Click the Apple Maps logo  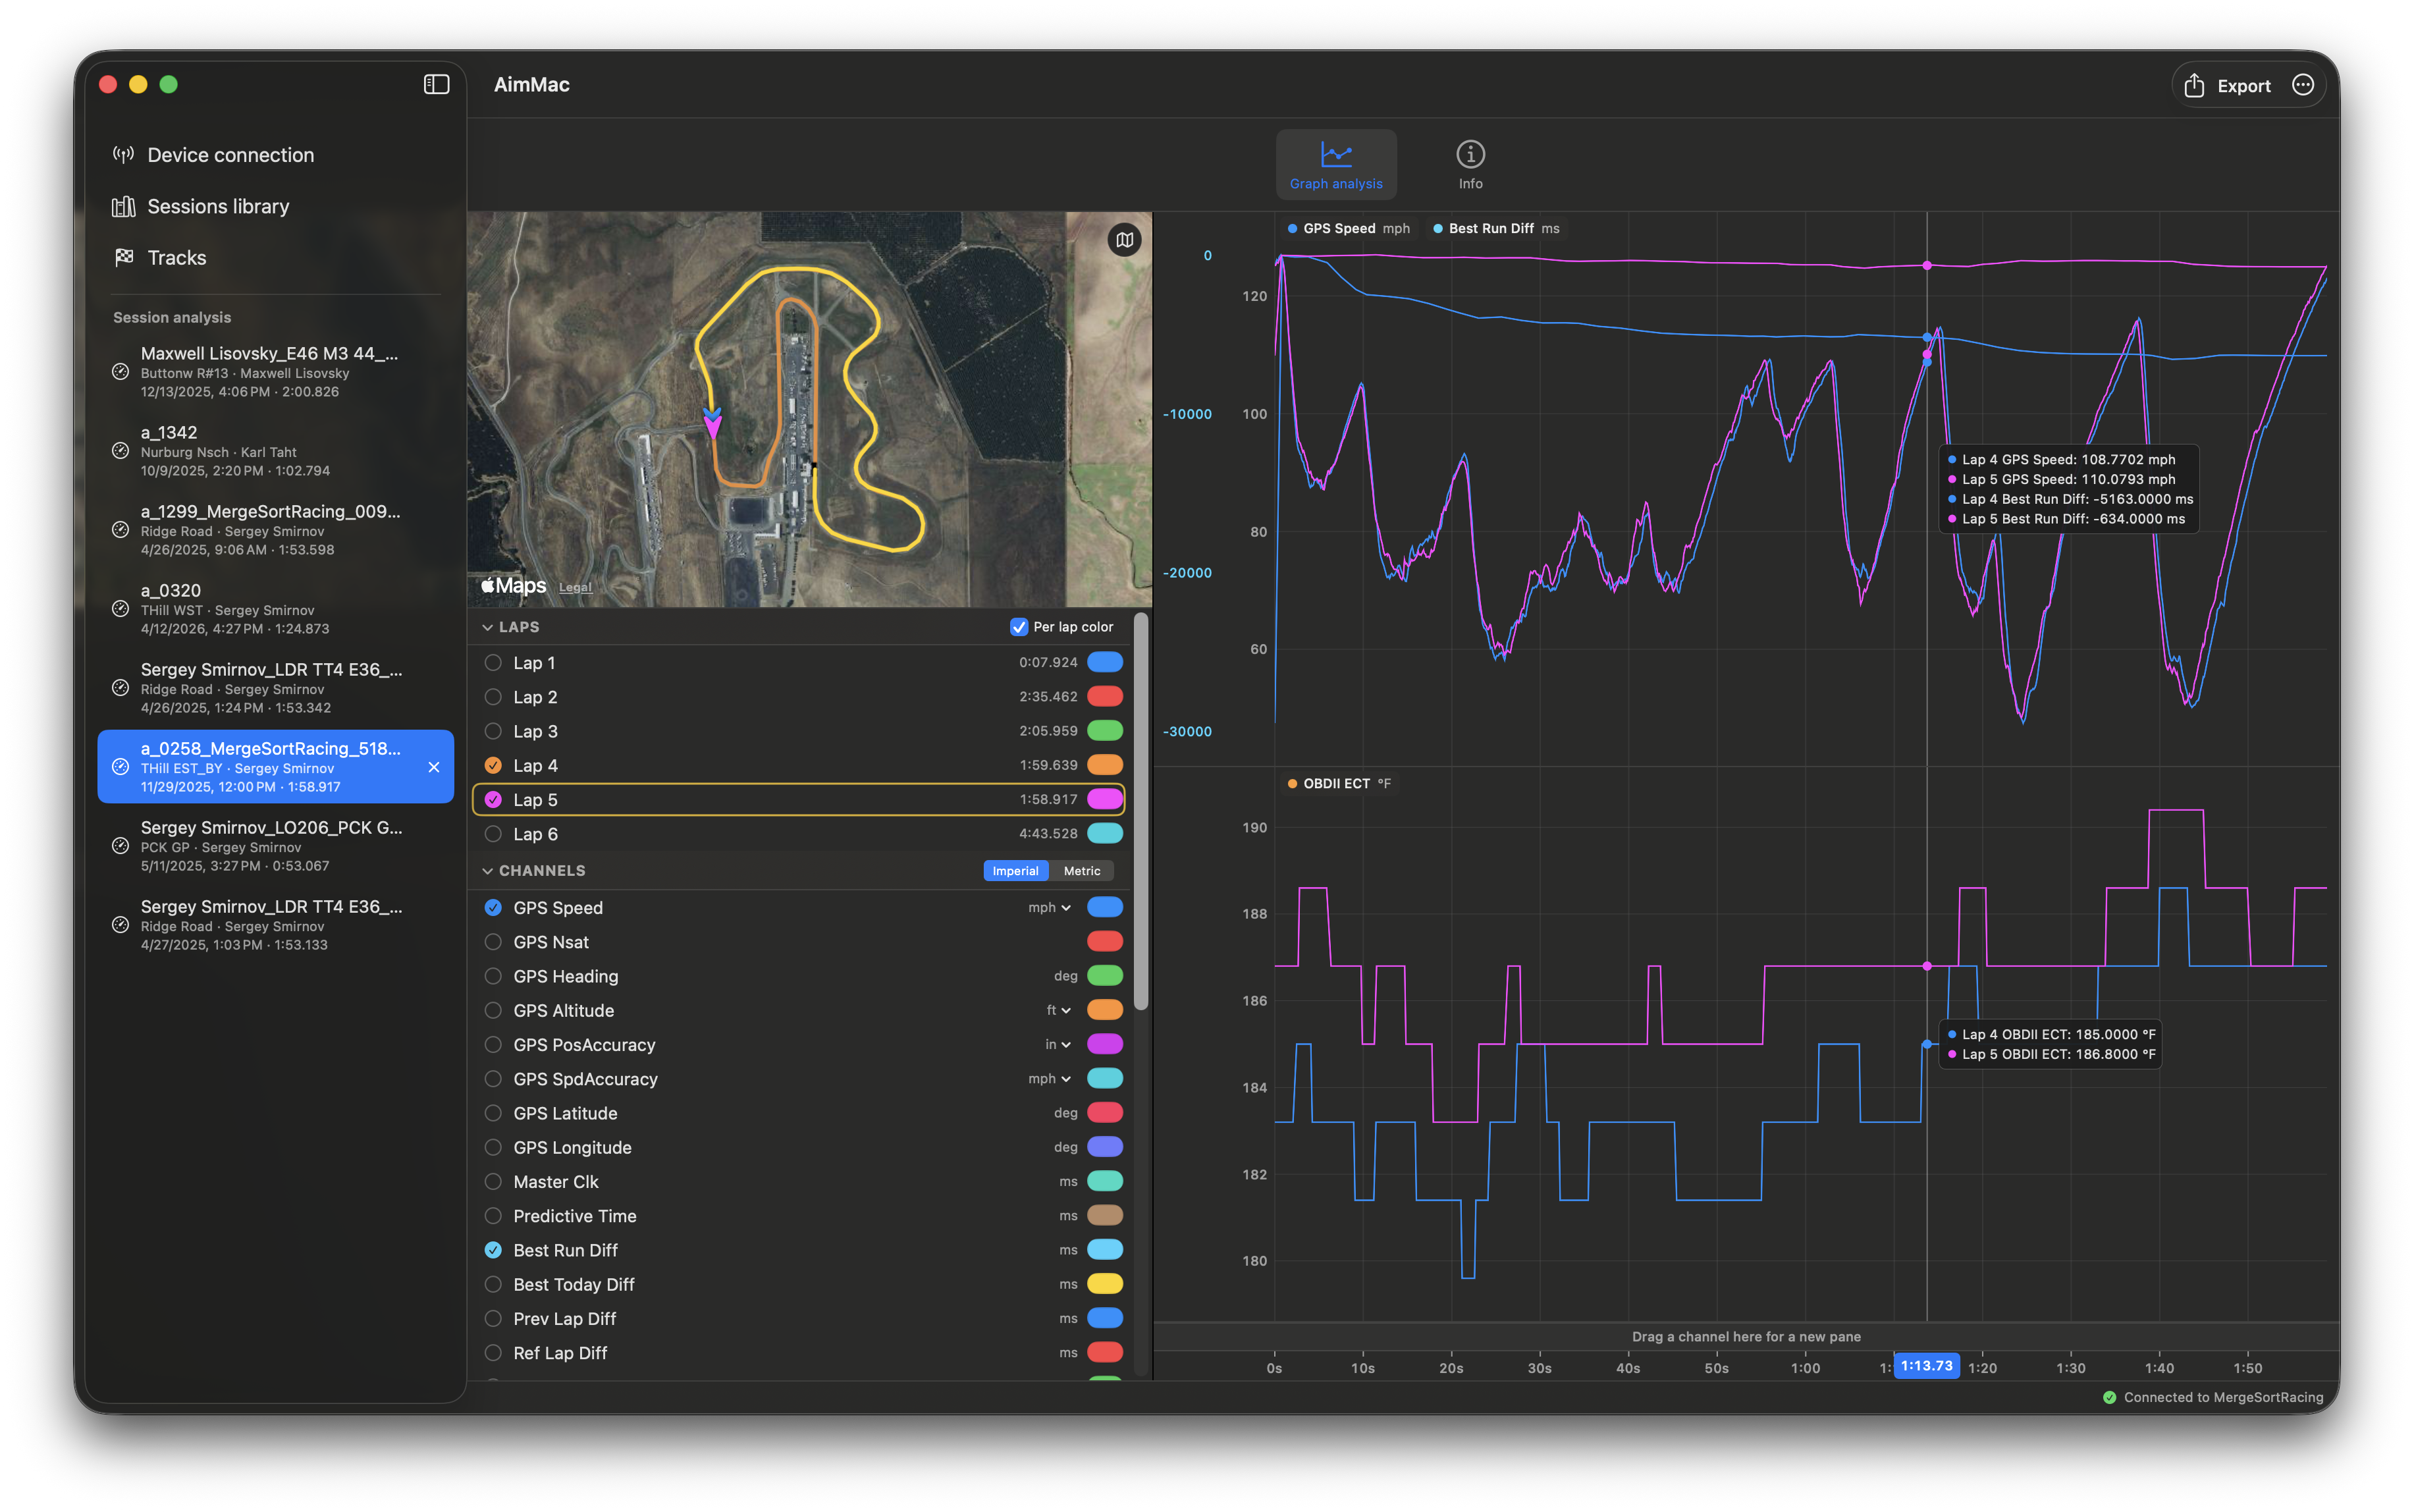coord(513,585)
